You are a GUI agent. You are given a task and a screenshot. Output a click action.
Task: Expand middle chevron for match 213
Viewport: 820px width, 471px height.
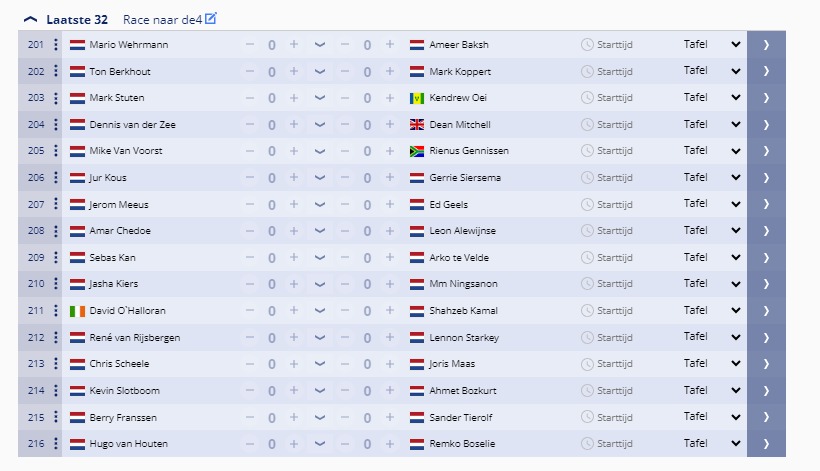(320, 364)
